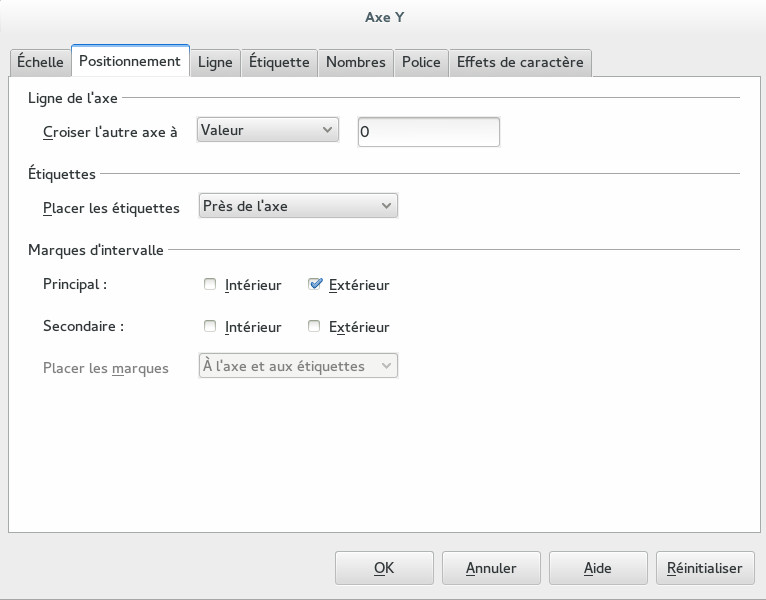
Task: Switch to the Échelle tab
Action: click(41, 62)
